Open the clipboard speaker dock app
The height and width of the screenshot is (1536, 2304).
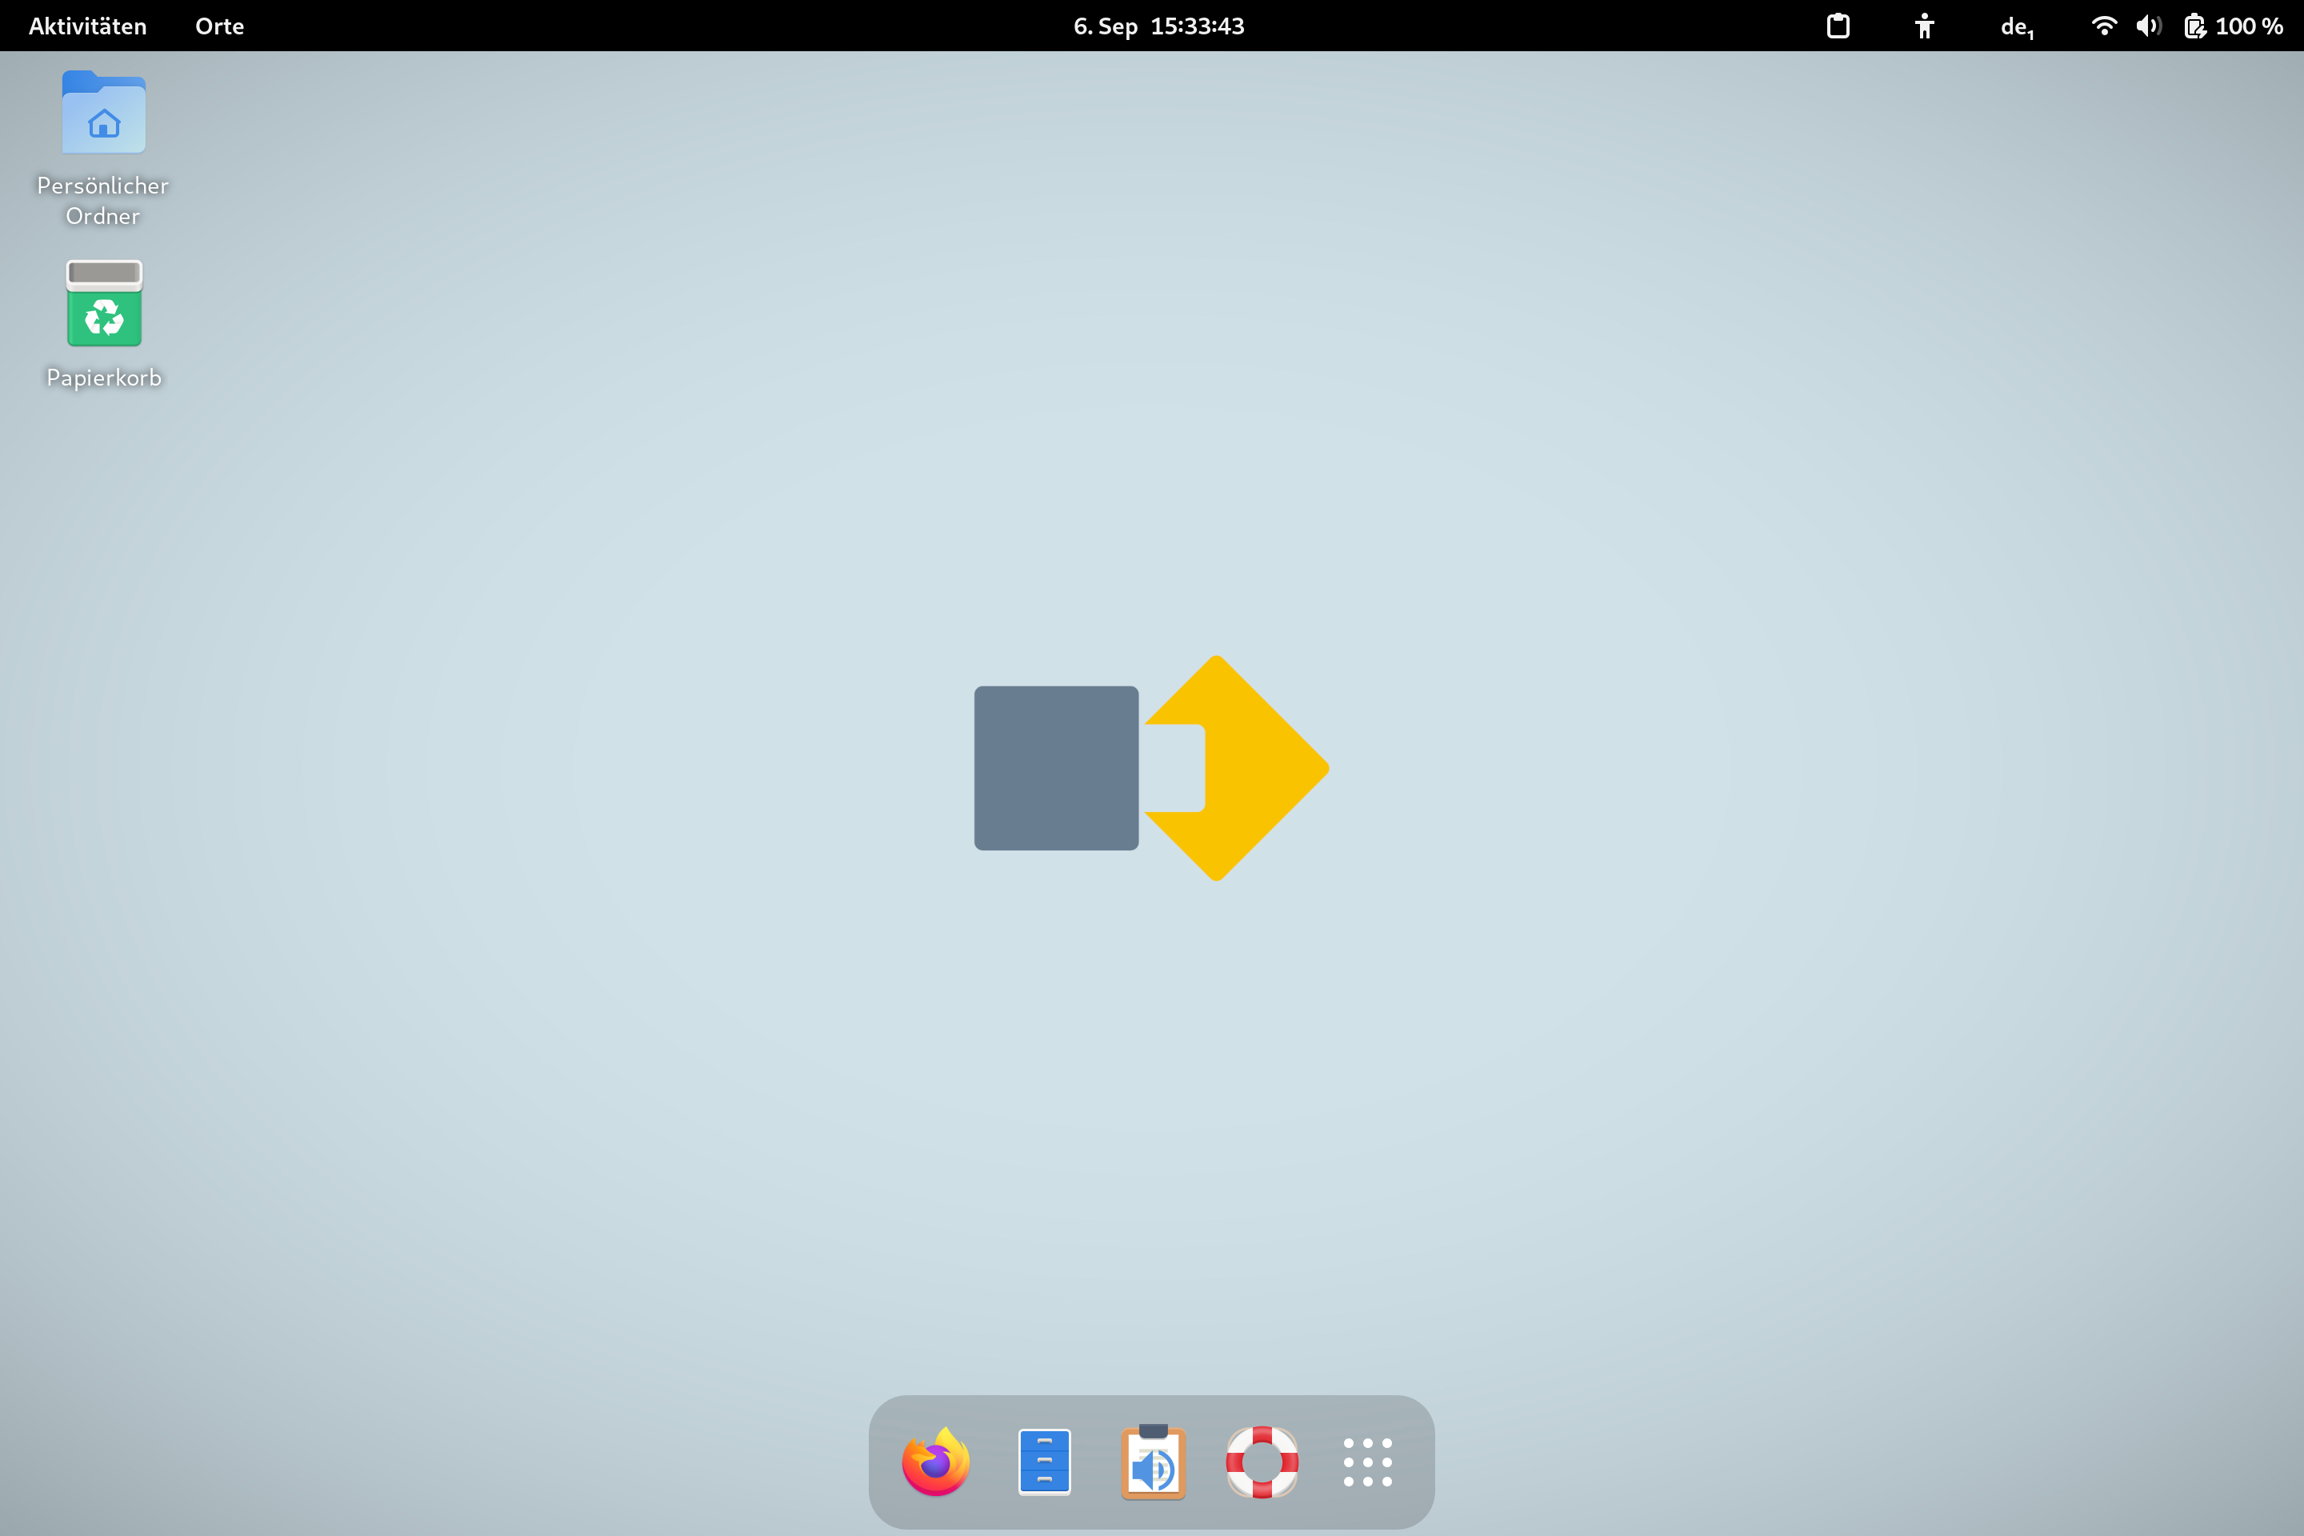[1153, 1462]
